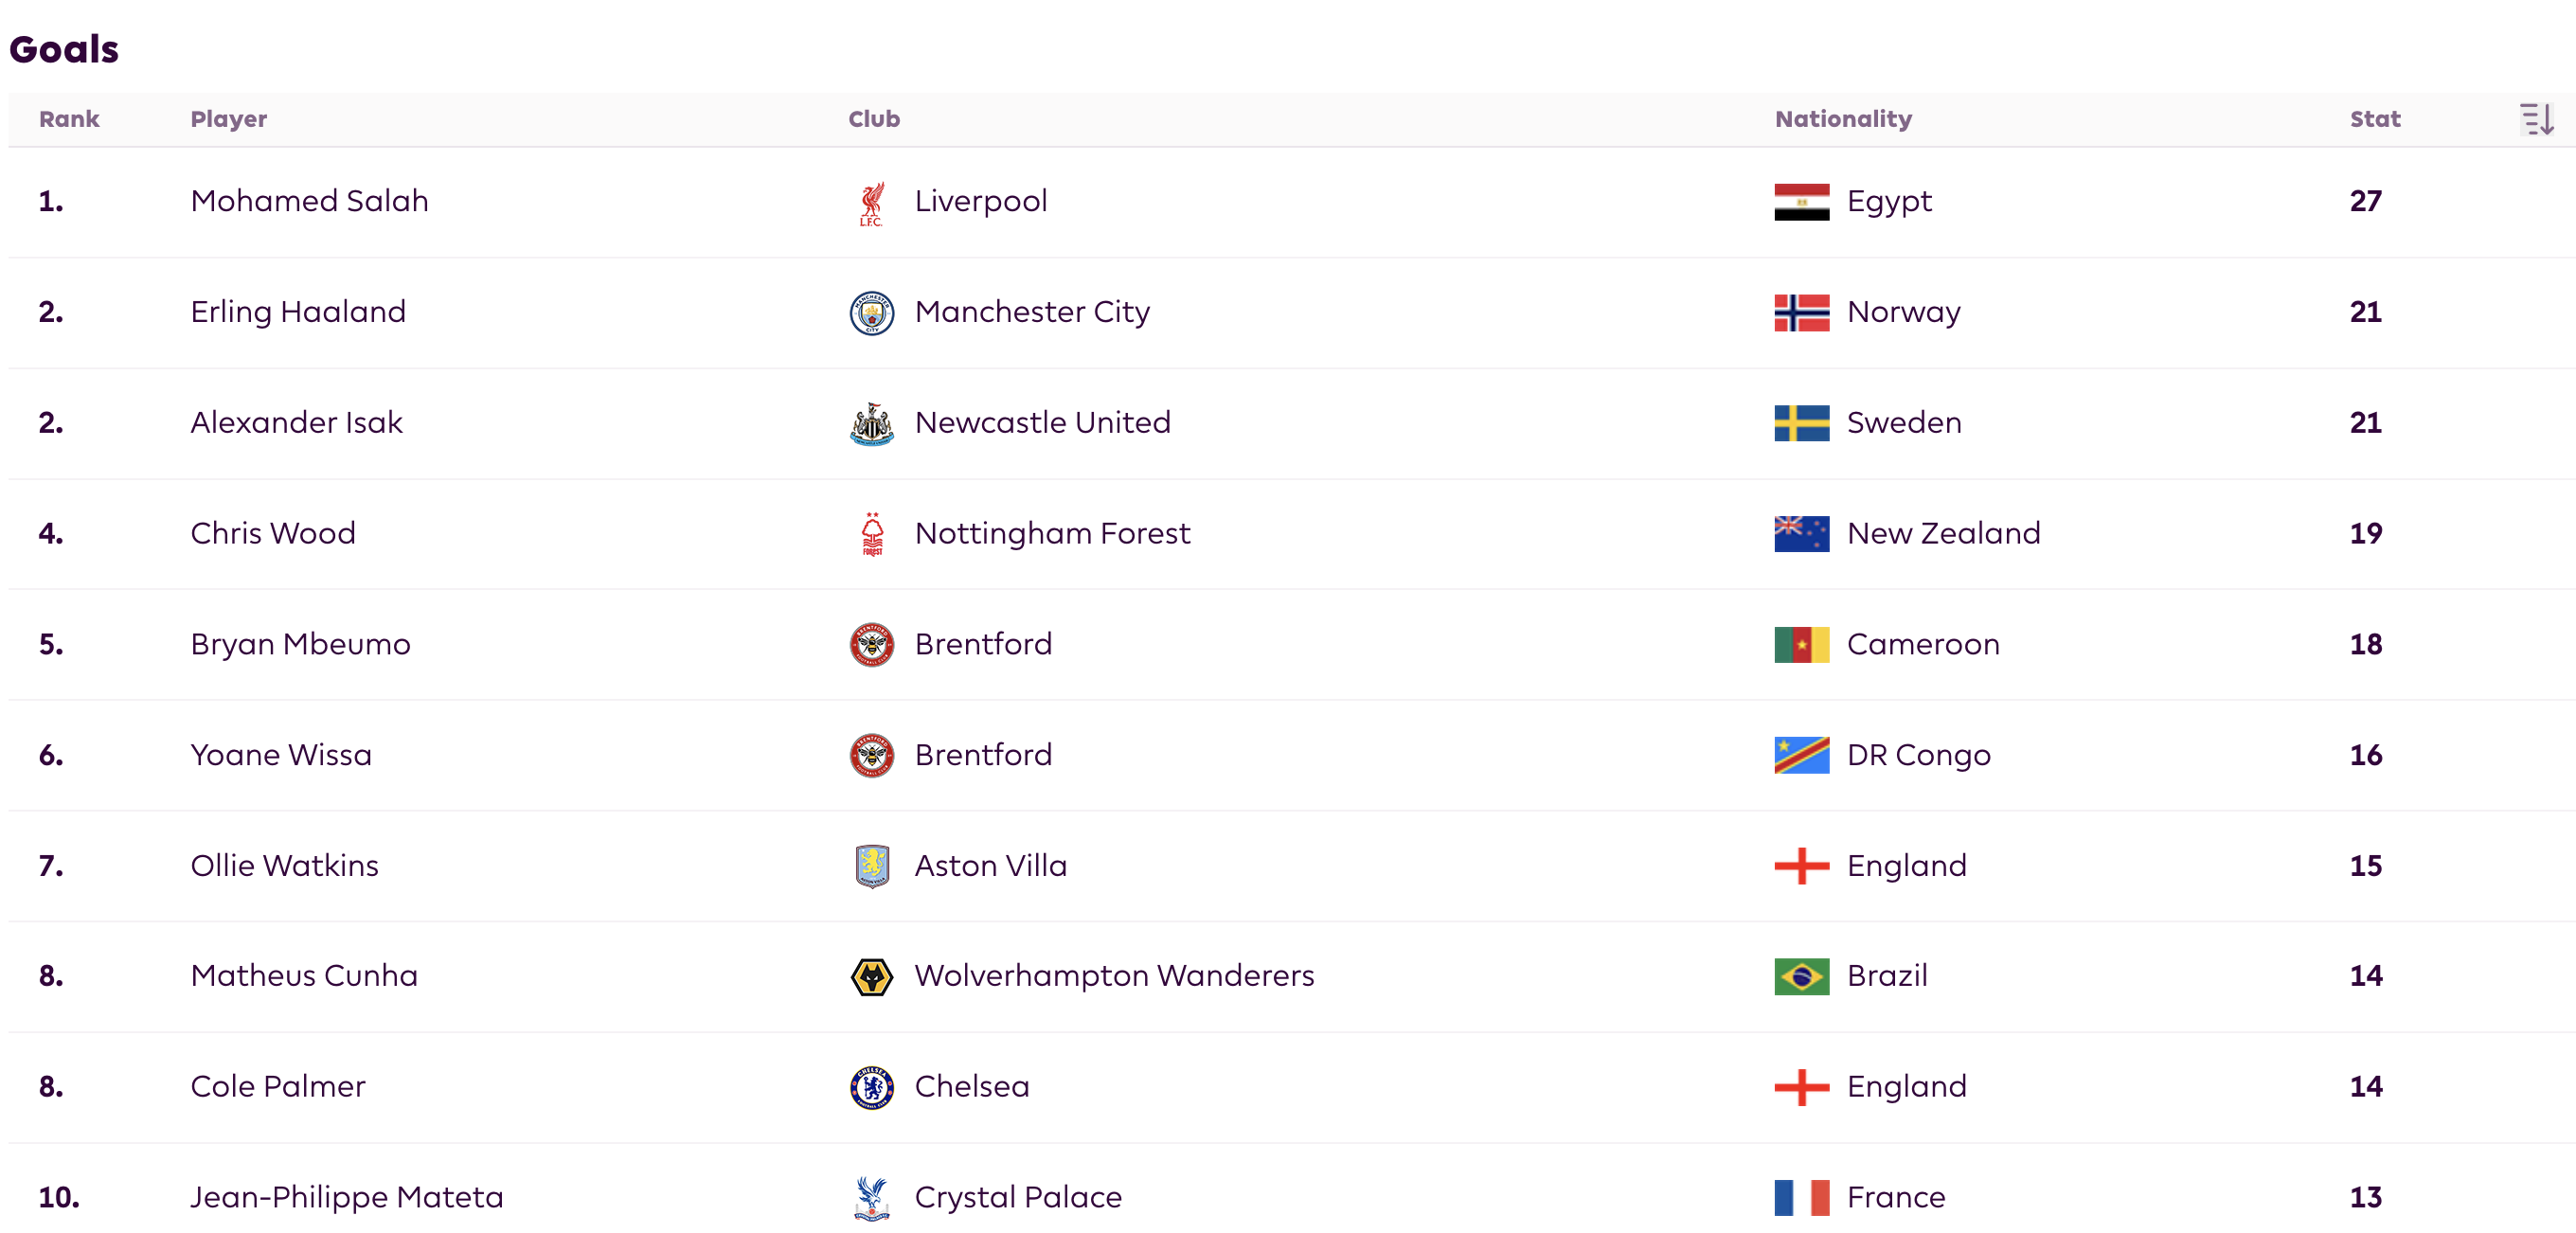Click the Aston Villa shield crest
This screenshot has width=2576, height=1233.
(x=871, y=866)
